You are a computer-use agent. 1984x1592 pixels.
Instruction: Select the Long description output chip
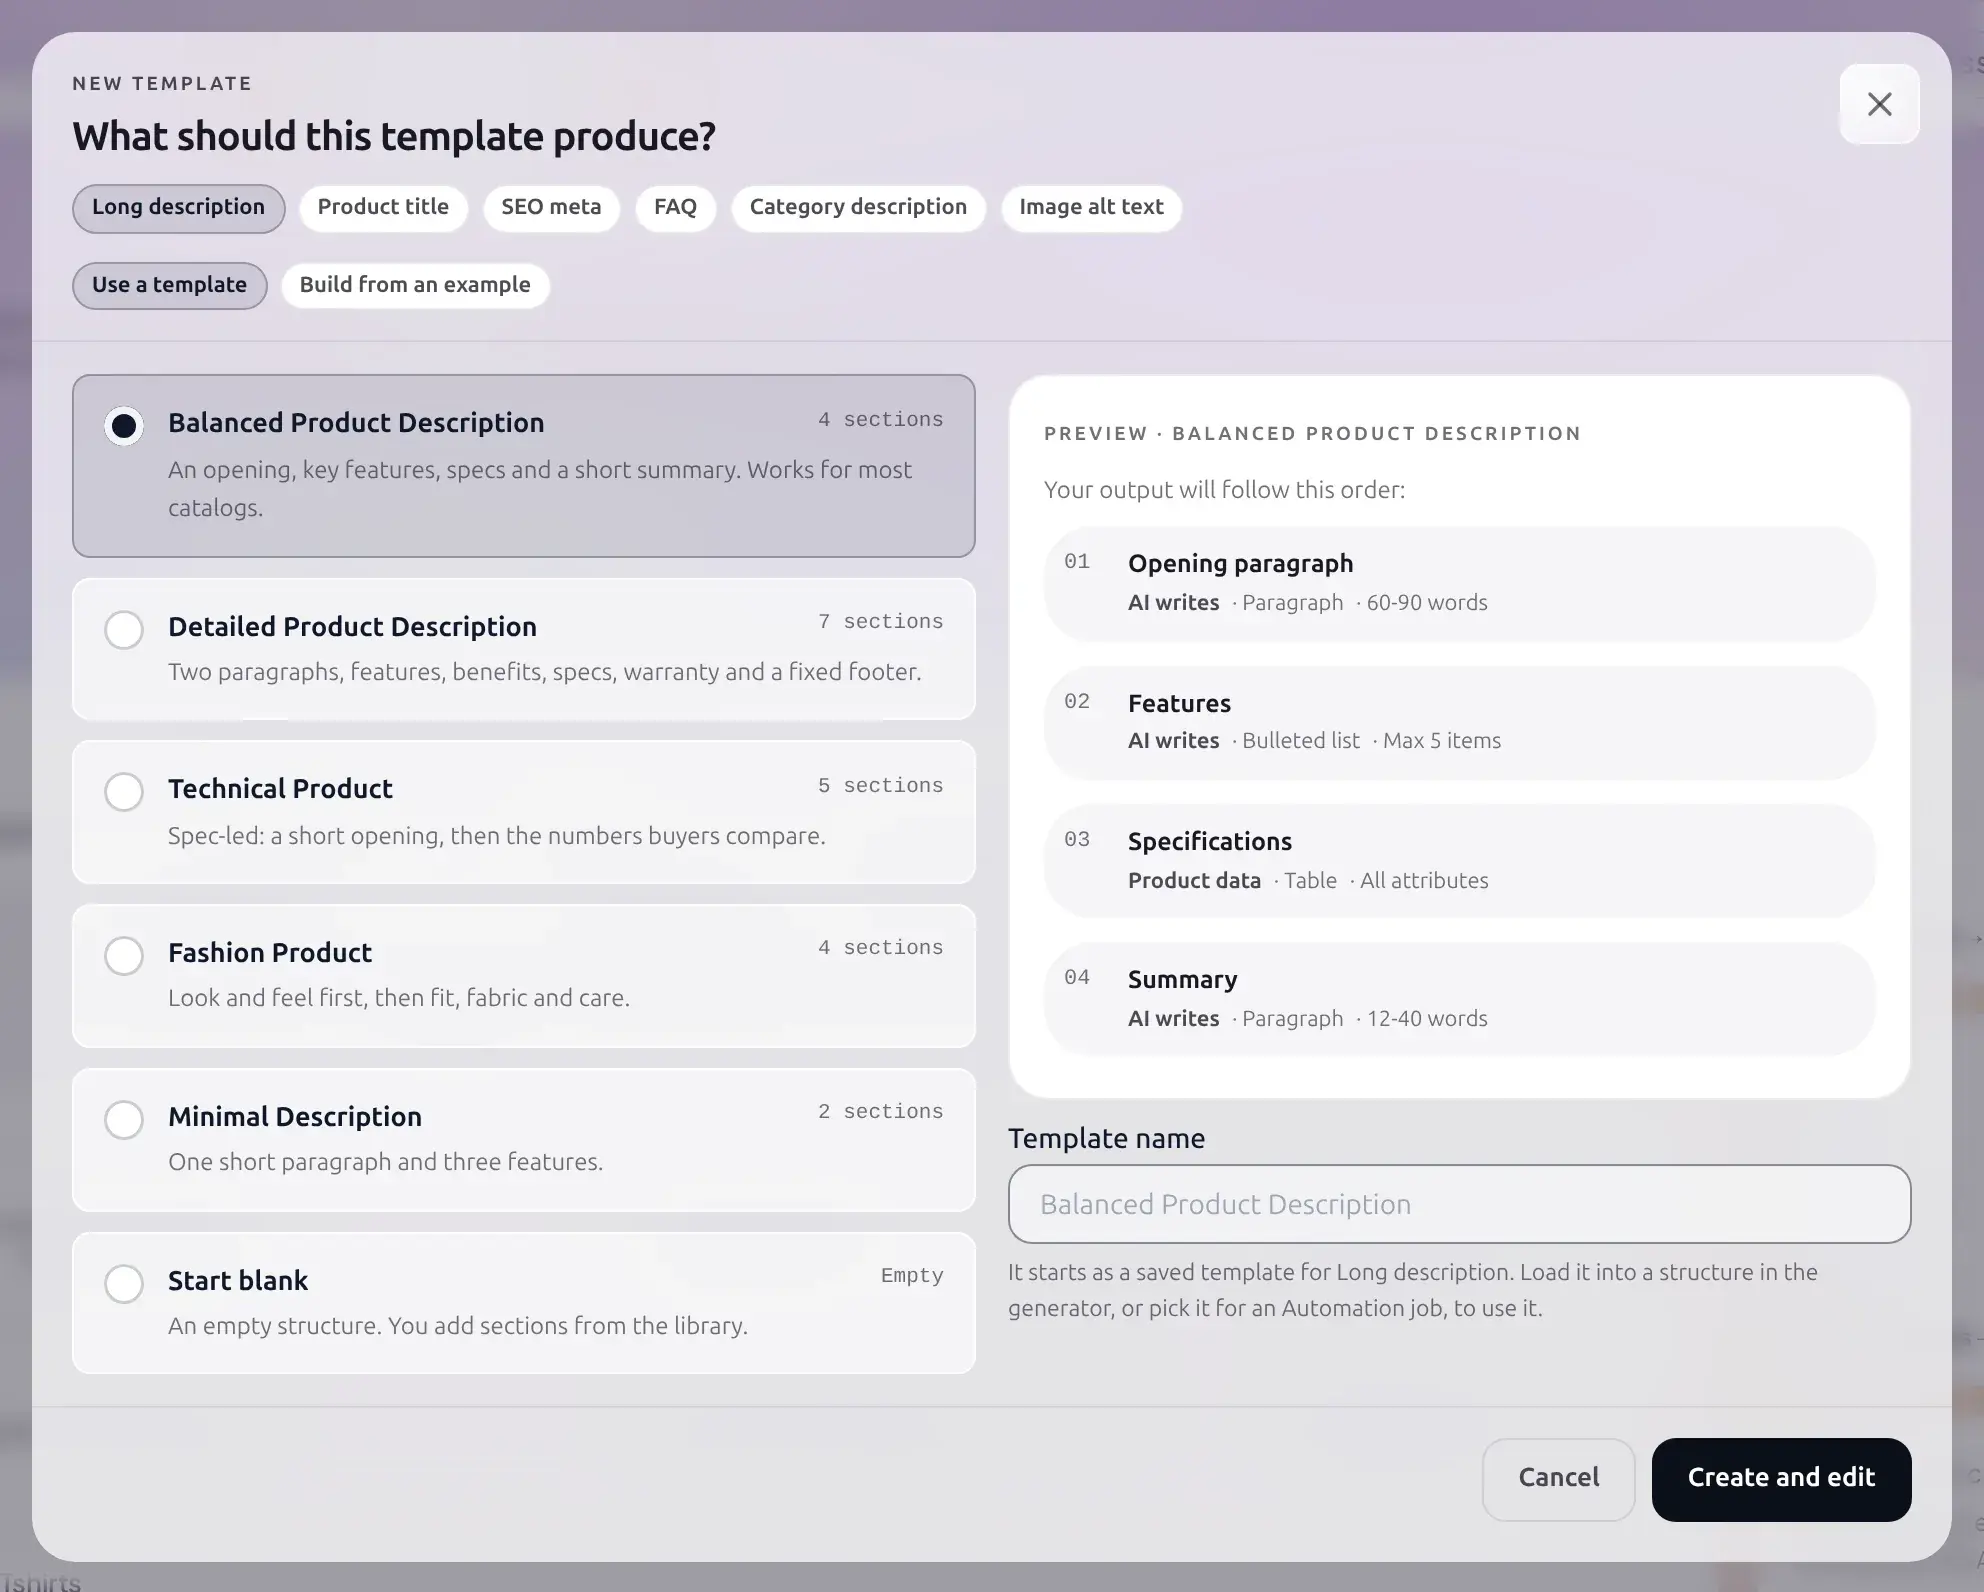[x=179, y=208]
